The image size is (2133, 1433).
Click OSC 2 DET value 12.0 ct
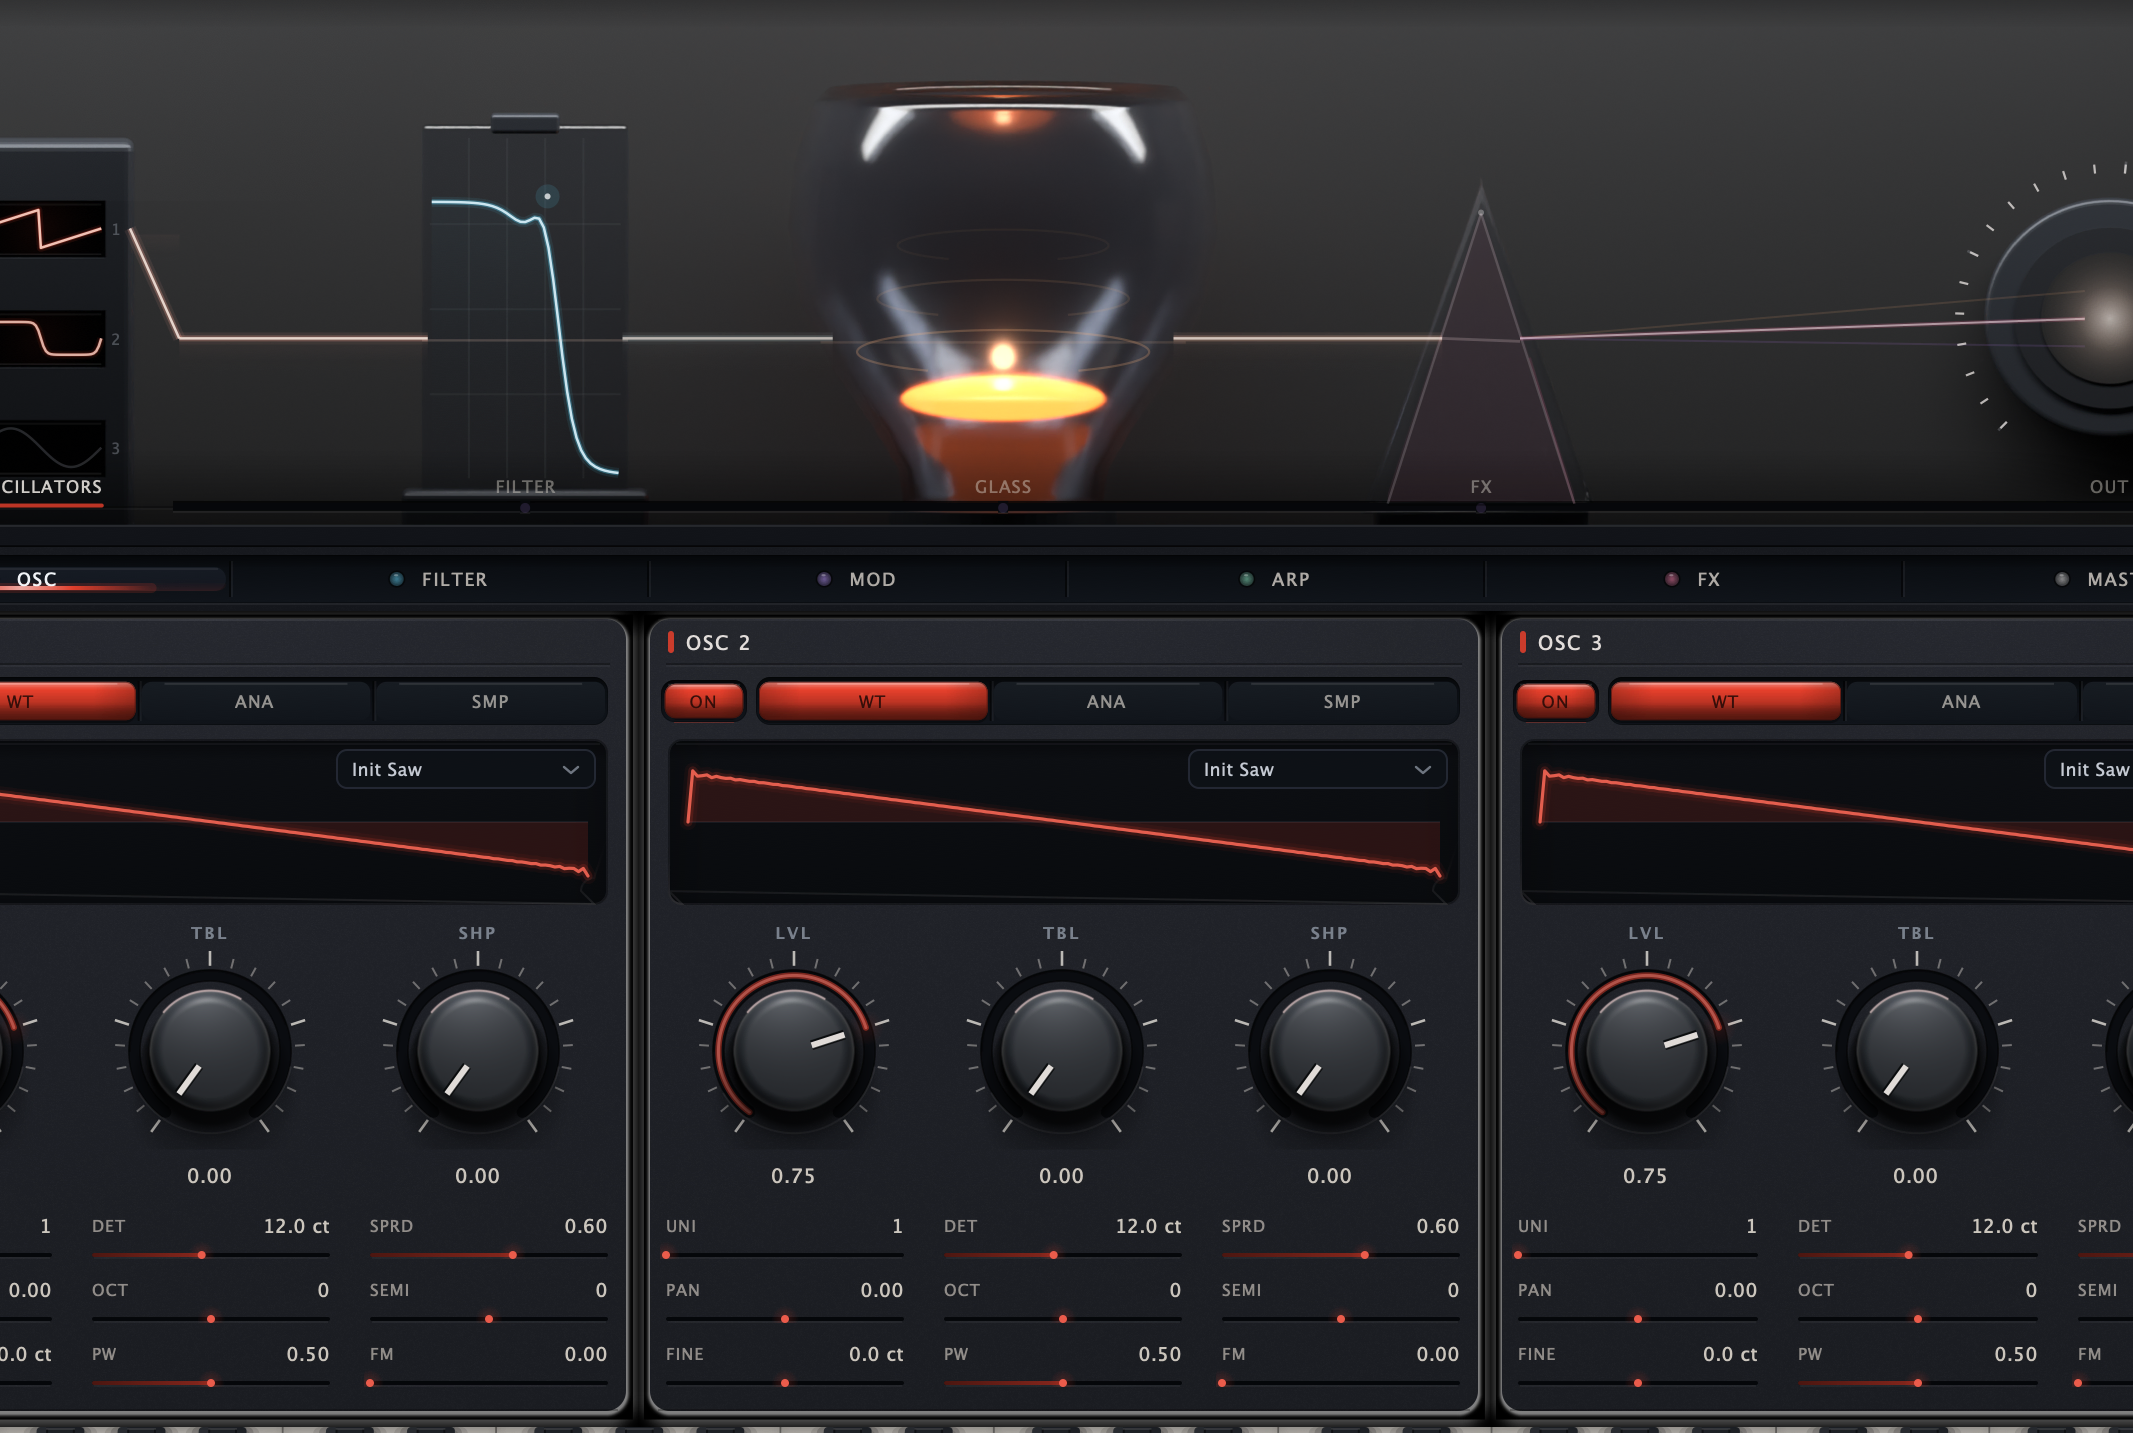(1148, 1226)
